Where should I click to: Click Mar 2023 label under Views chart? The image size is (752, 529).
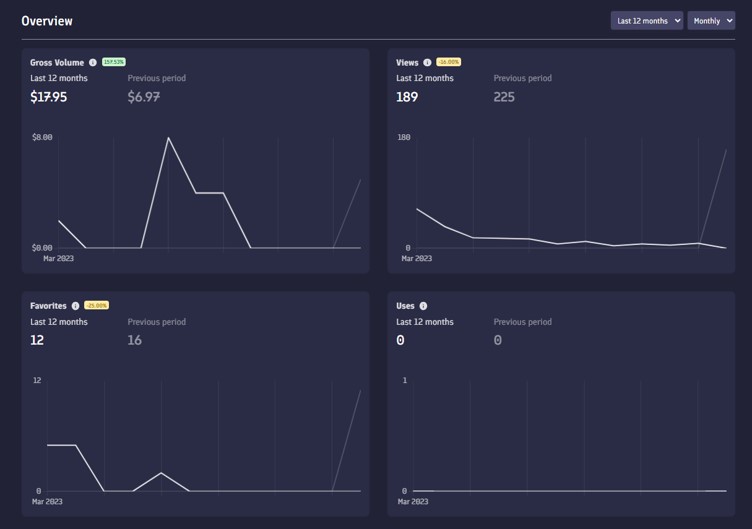[x=416, y=258]
